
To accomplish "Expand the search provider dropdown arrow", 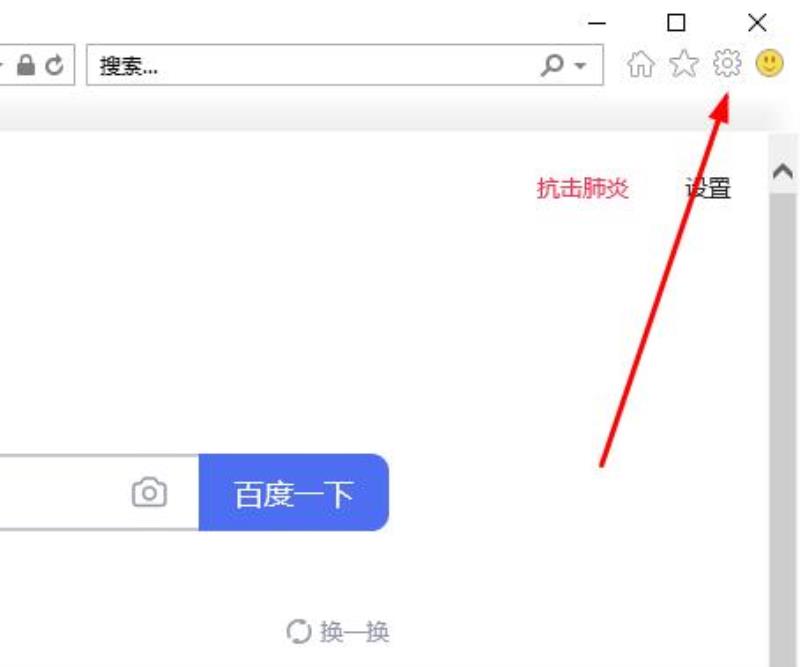I will pyautogui.click(x=580, y=65).
